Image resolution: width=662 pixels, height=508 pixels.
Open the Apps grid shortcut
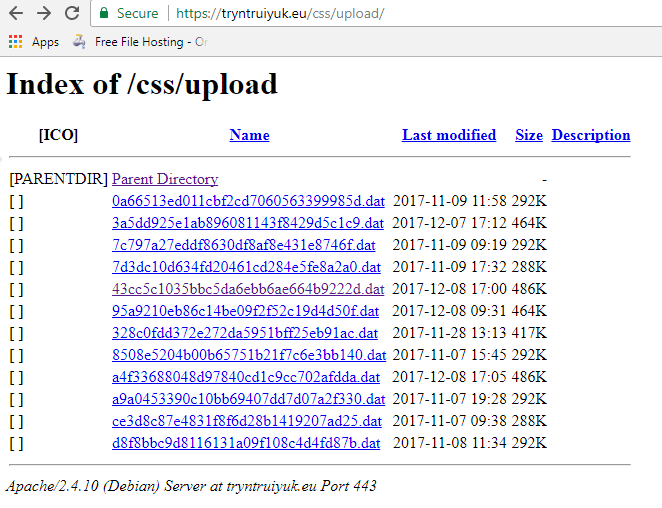[34, 42]
